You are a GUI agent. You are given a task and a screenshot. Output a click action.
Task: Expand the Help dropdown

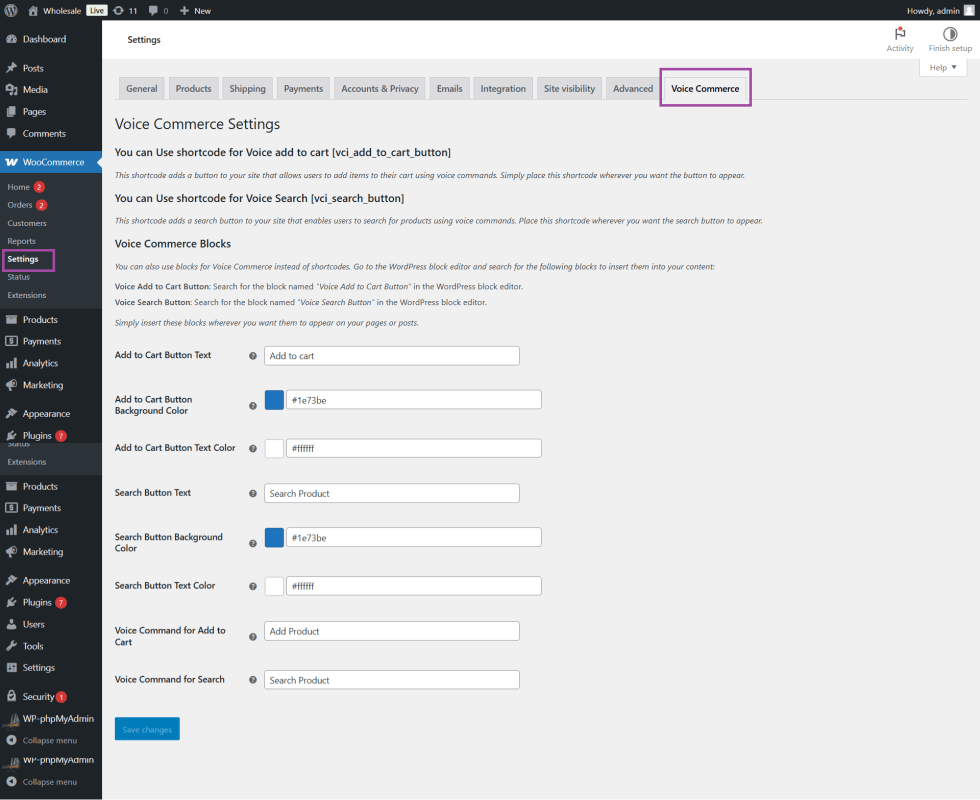coord(943,68)
